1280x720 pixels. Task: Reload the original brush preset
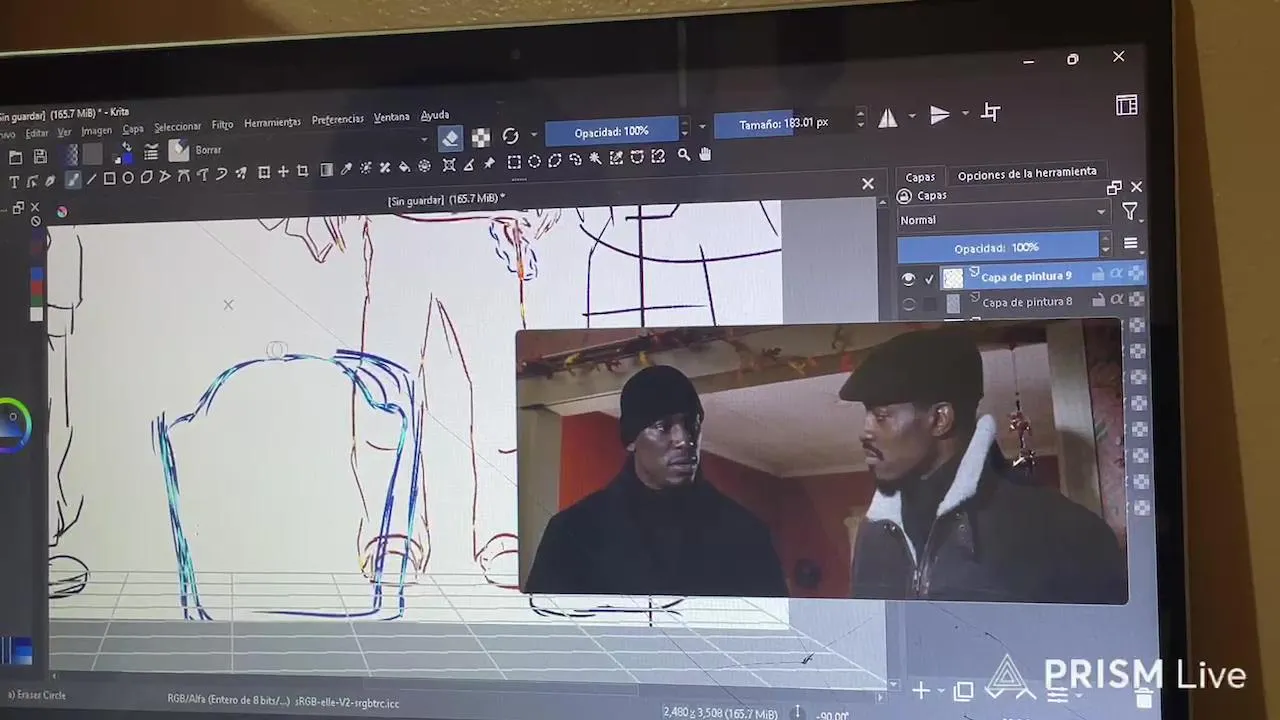pyautogui.click(x=511, y=136)
